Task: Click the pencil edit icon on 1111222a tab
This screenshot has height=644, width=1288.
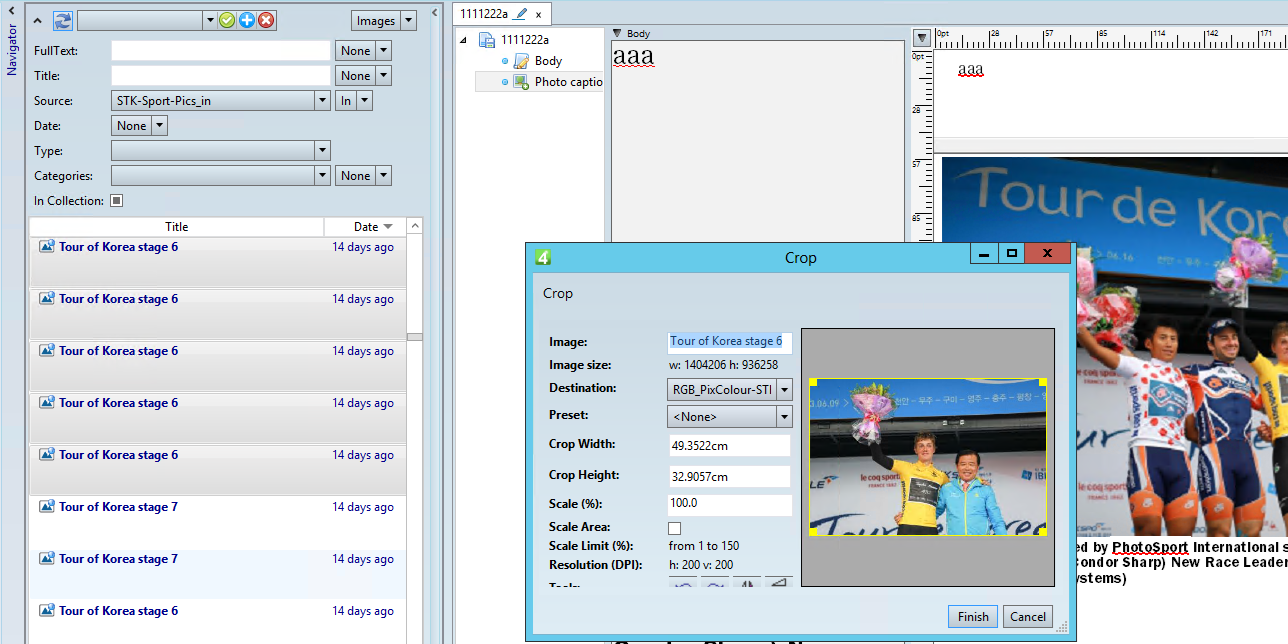Action: coord(521,14)
